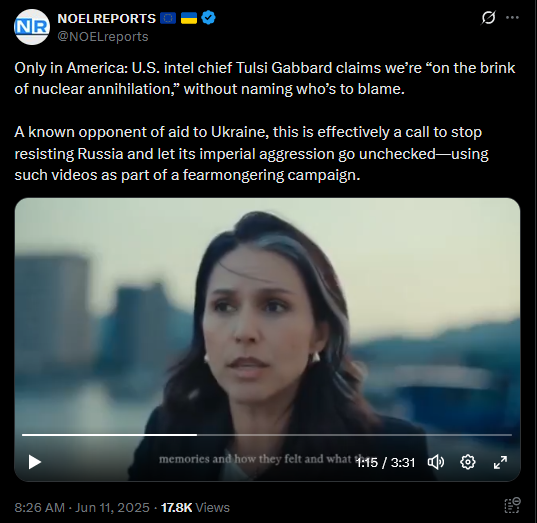
Task: Click the dashed document icon beside Views
Action: (512, 506)
